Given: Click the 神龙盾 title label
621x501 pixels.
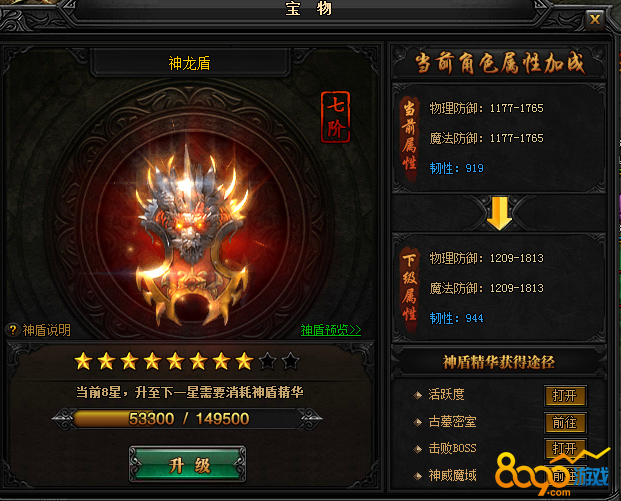Looking at the screenshot, I should [189, 63].
